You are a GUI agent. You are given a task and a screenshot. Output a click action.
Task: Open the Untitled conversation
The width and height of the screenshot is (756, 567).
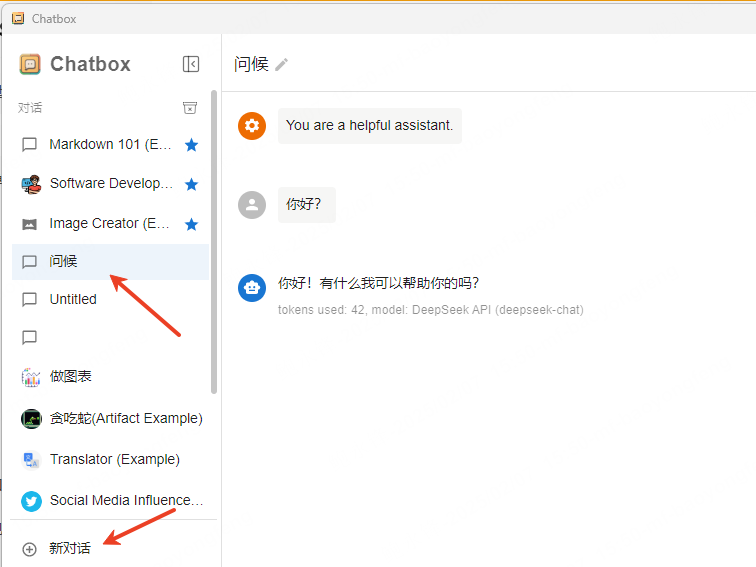[110, 299]
